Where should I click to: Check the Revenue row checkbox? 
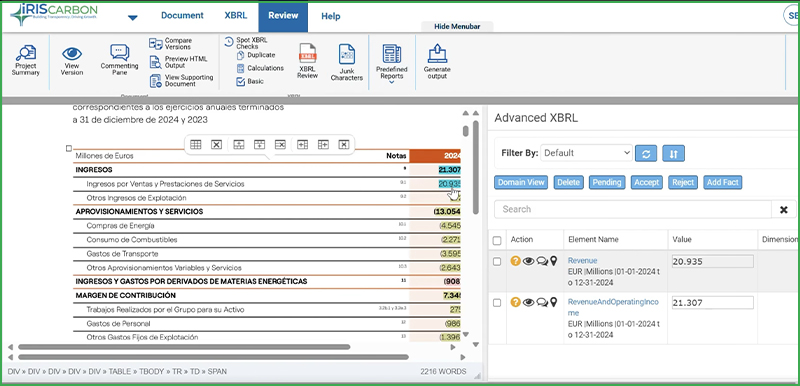pyautogui.click(x=497, y=262)
